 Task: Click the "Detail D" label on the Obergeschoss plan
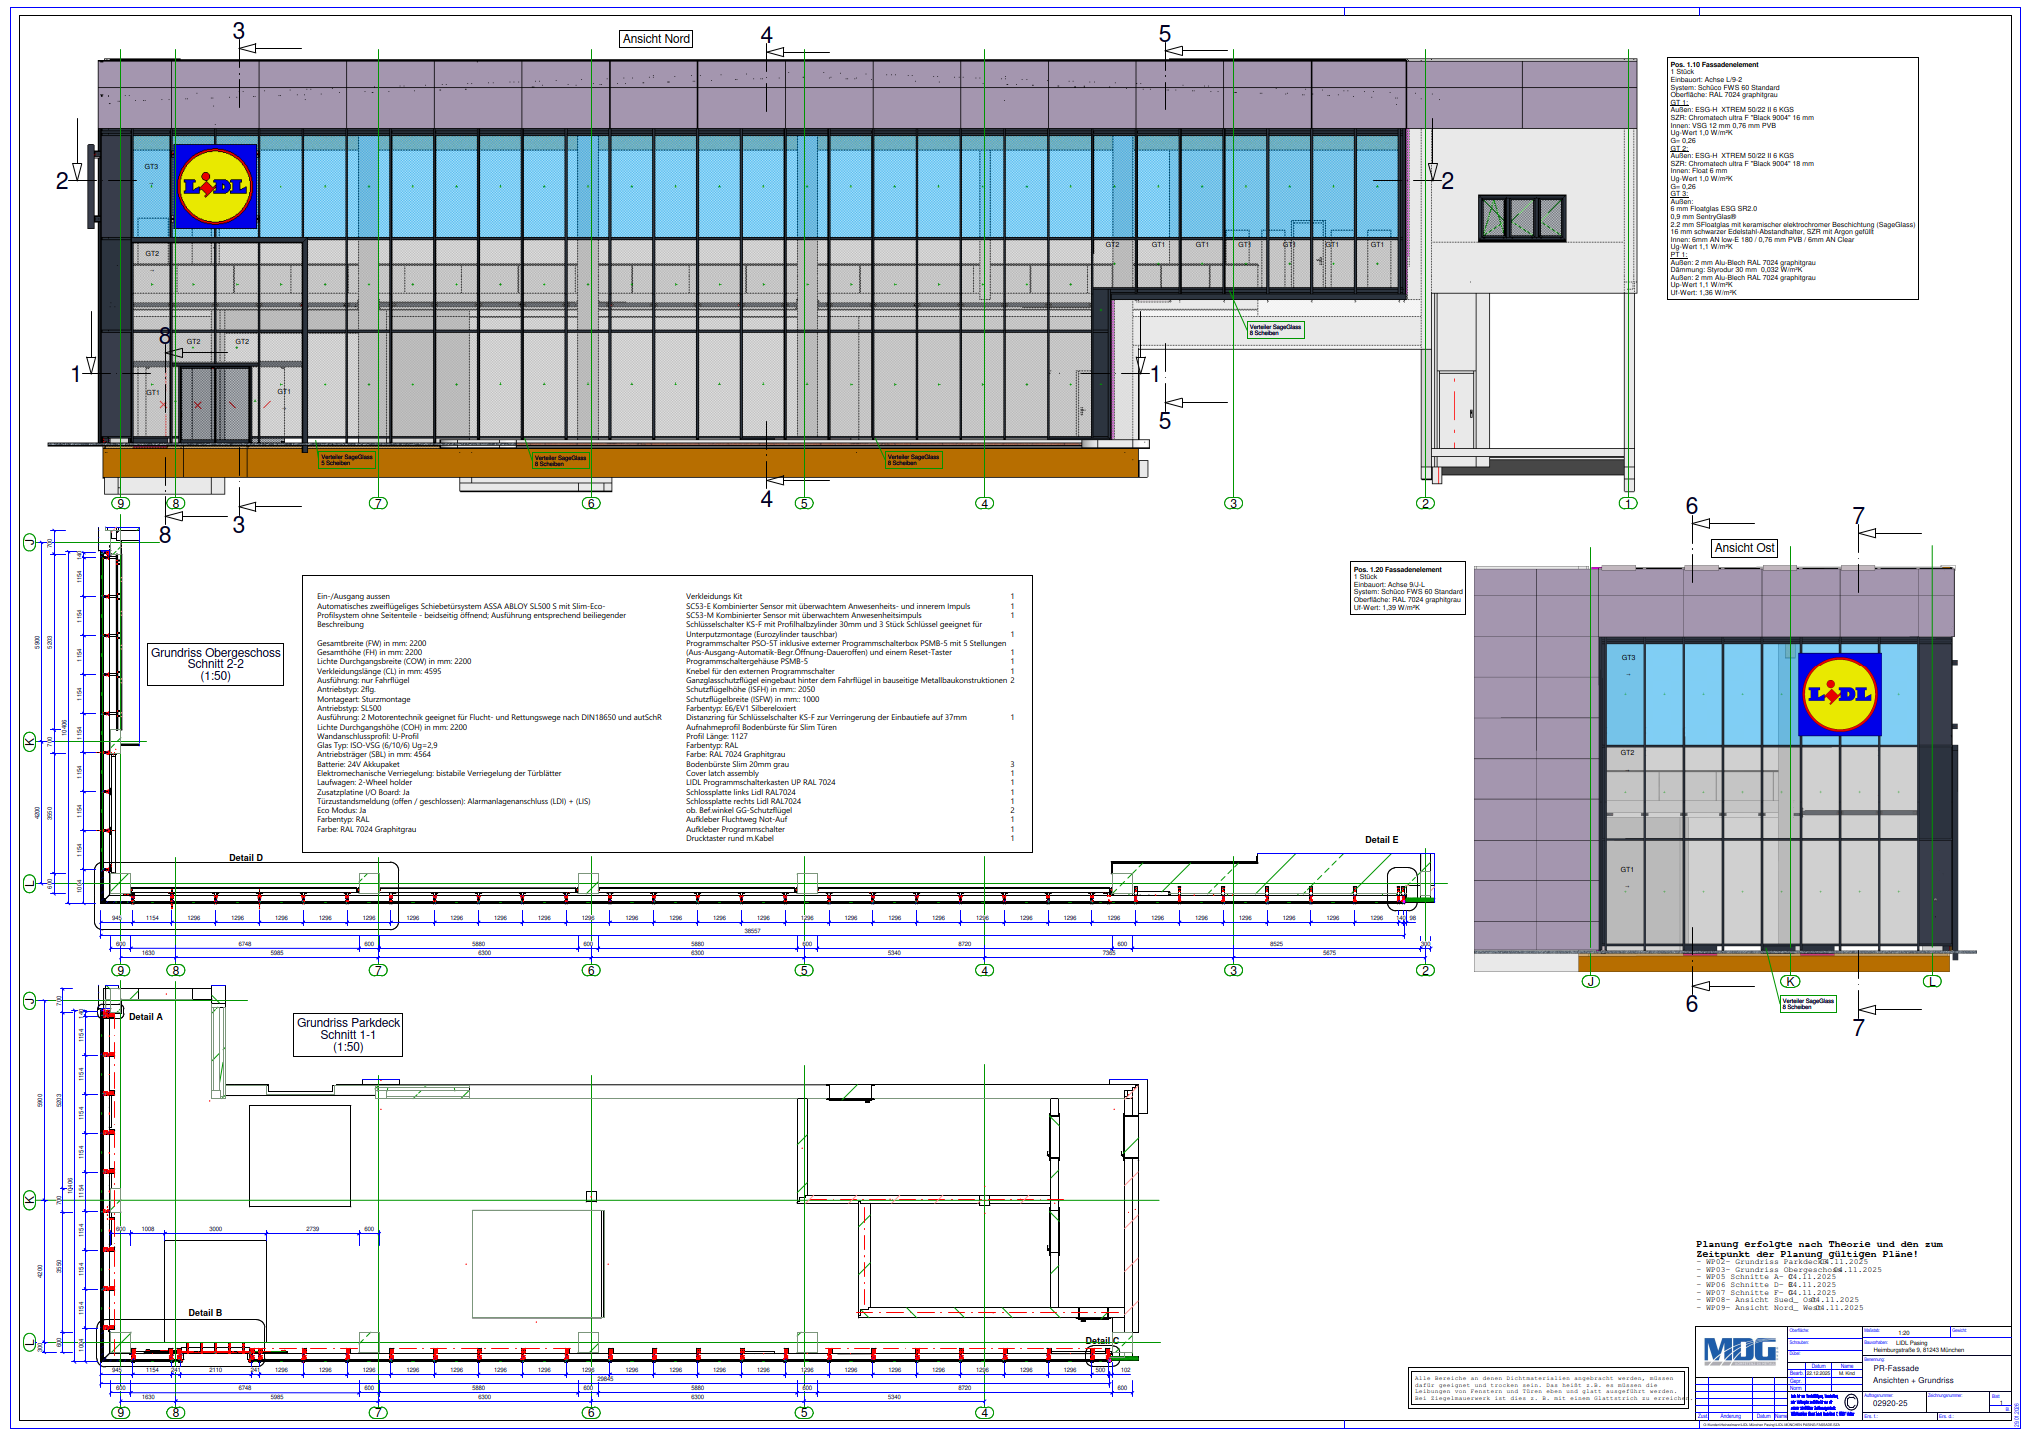[x=246, y=858]
